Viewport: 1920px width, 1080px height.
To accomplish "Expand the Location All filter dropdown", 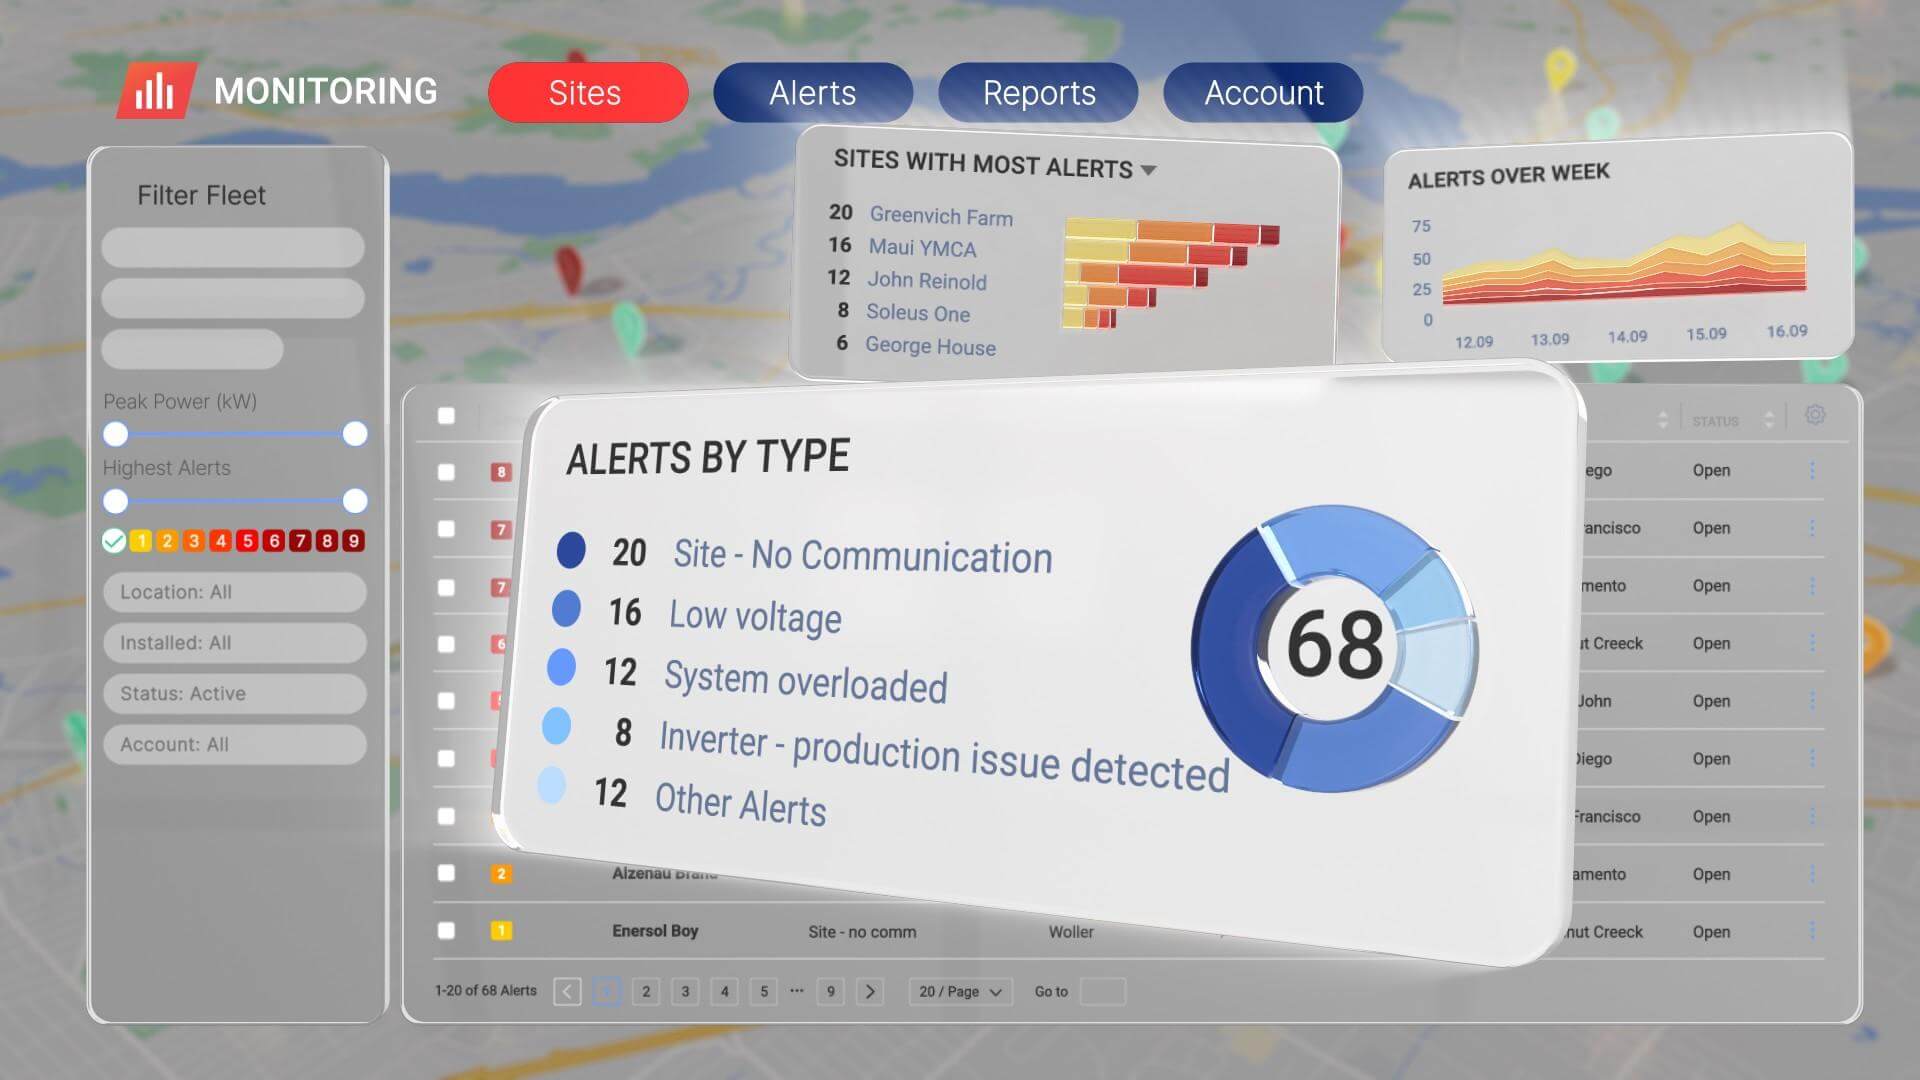I will 237,591.
